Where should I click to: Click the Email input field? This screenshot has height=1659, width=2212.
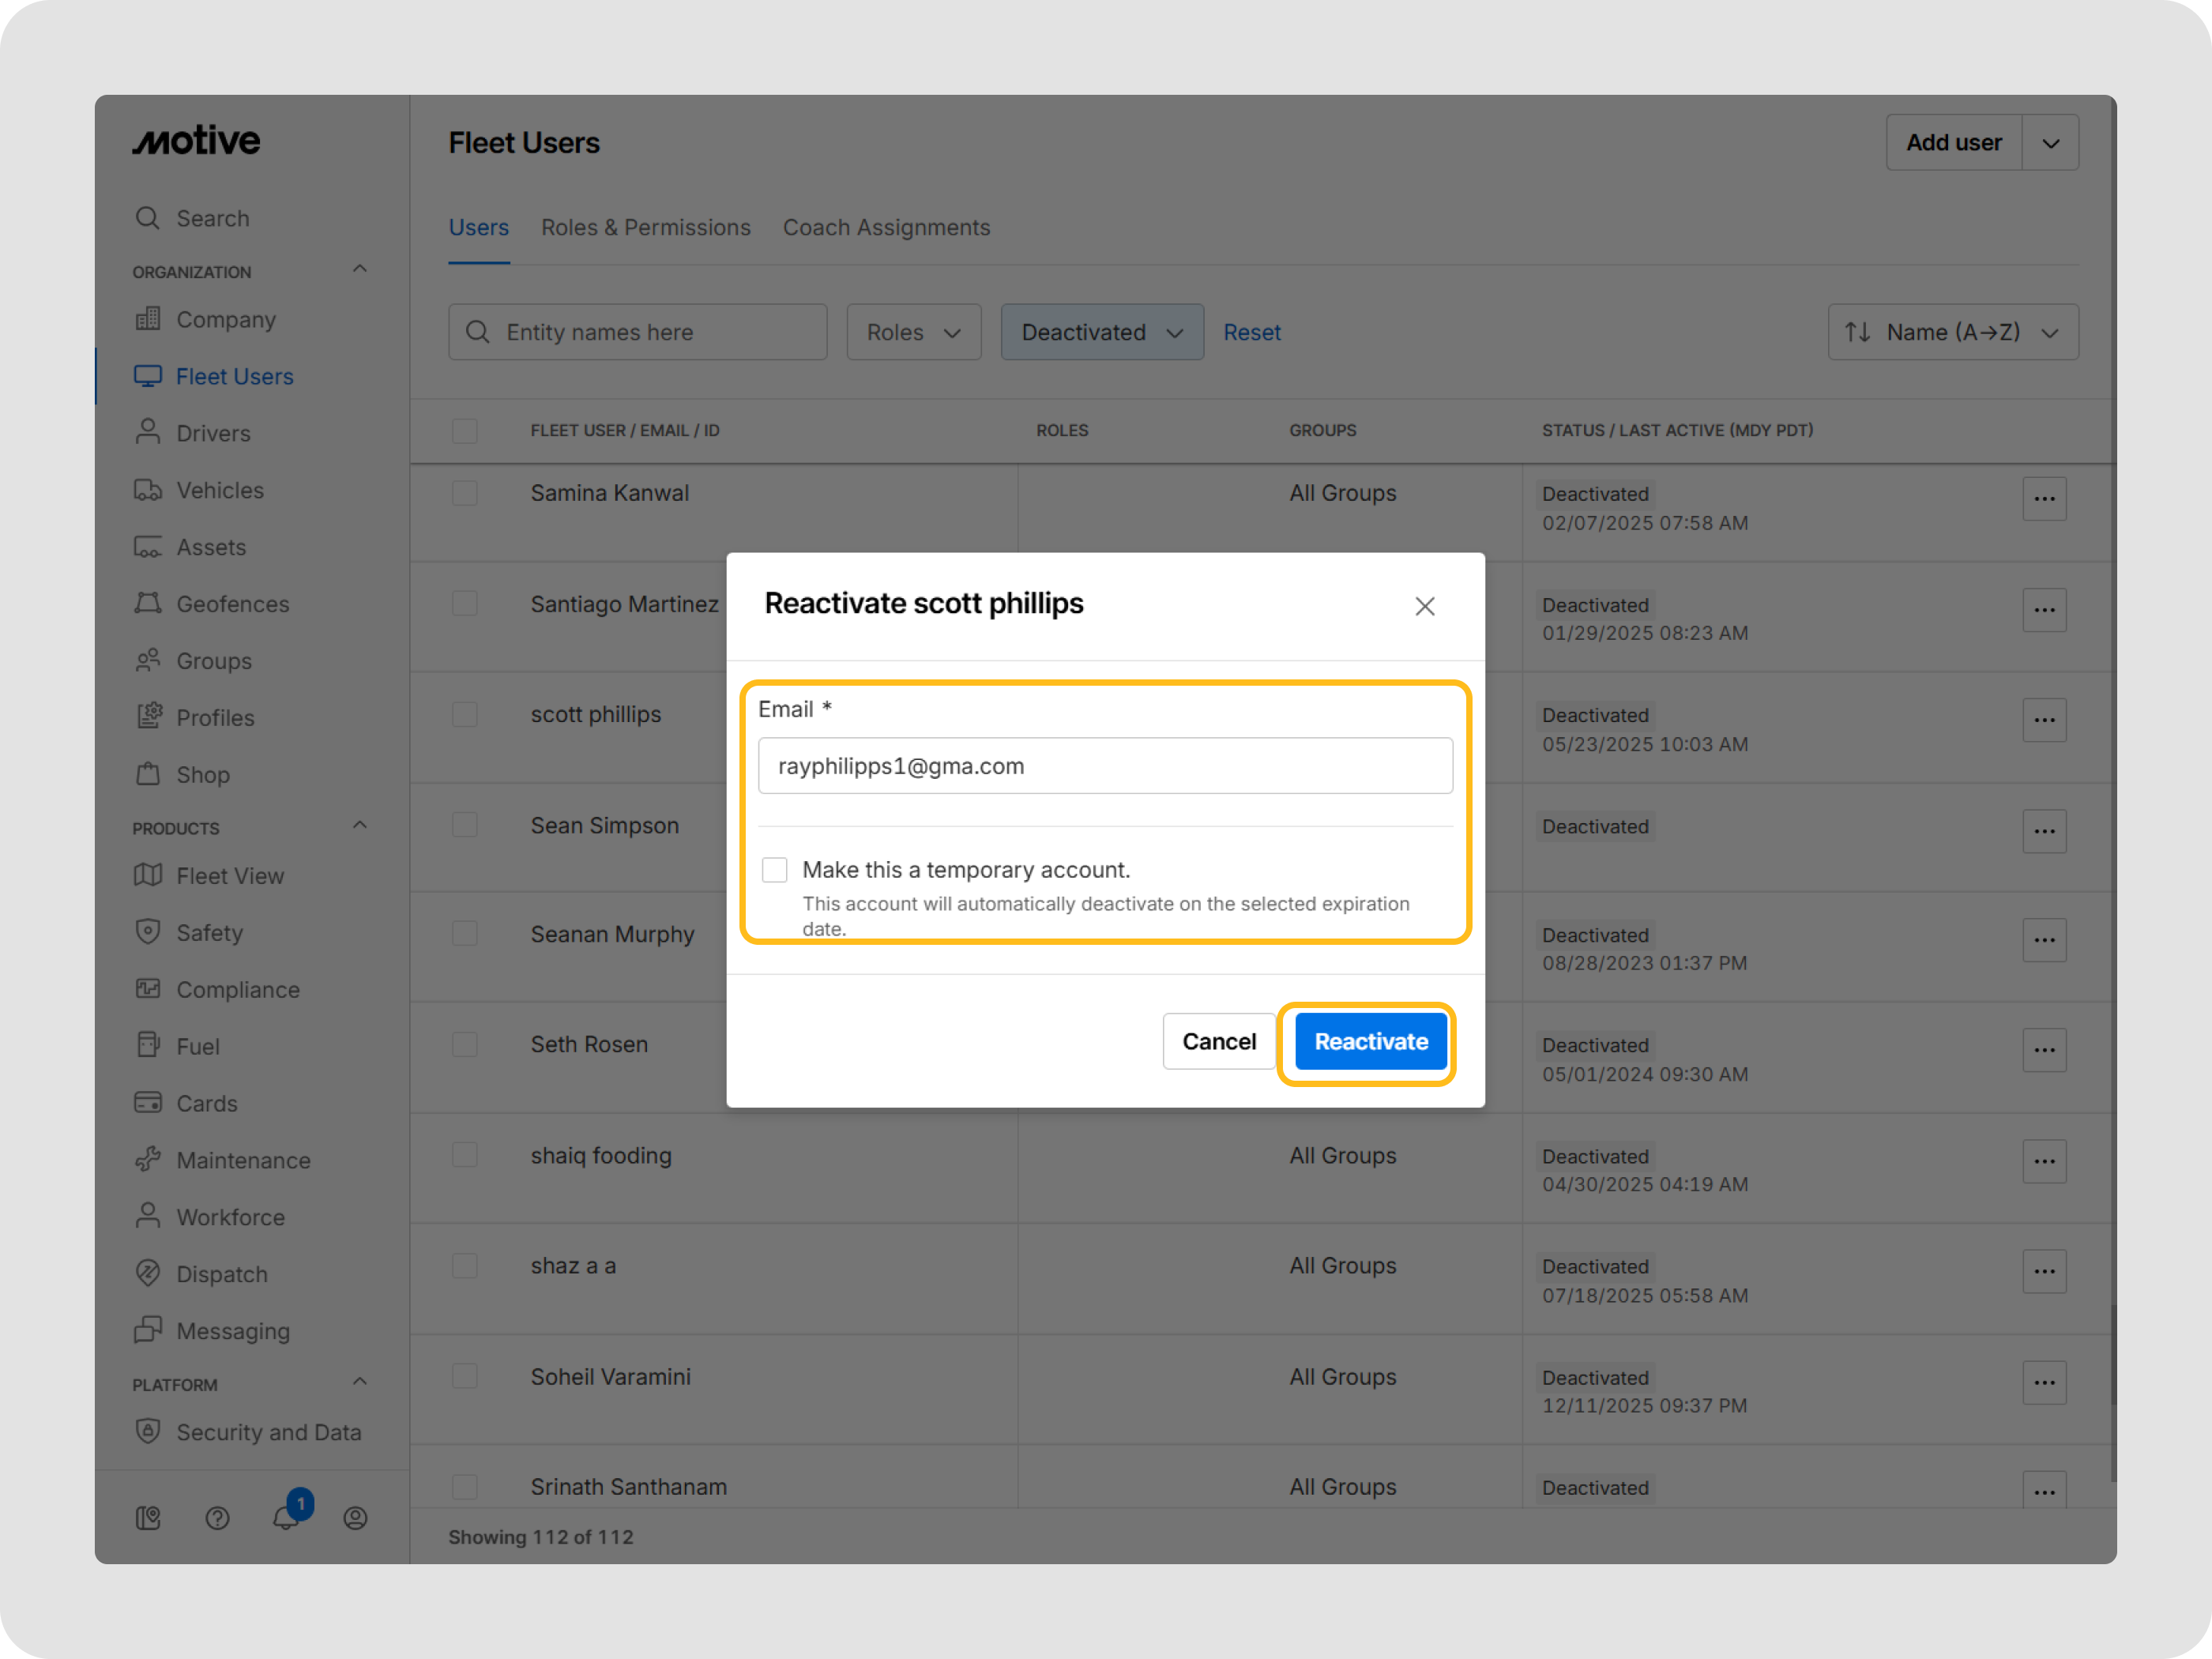pyautogui.click(x=1105, y=766)
